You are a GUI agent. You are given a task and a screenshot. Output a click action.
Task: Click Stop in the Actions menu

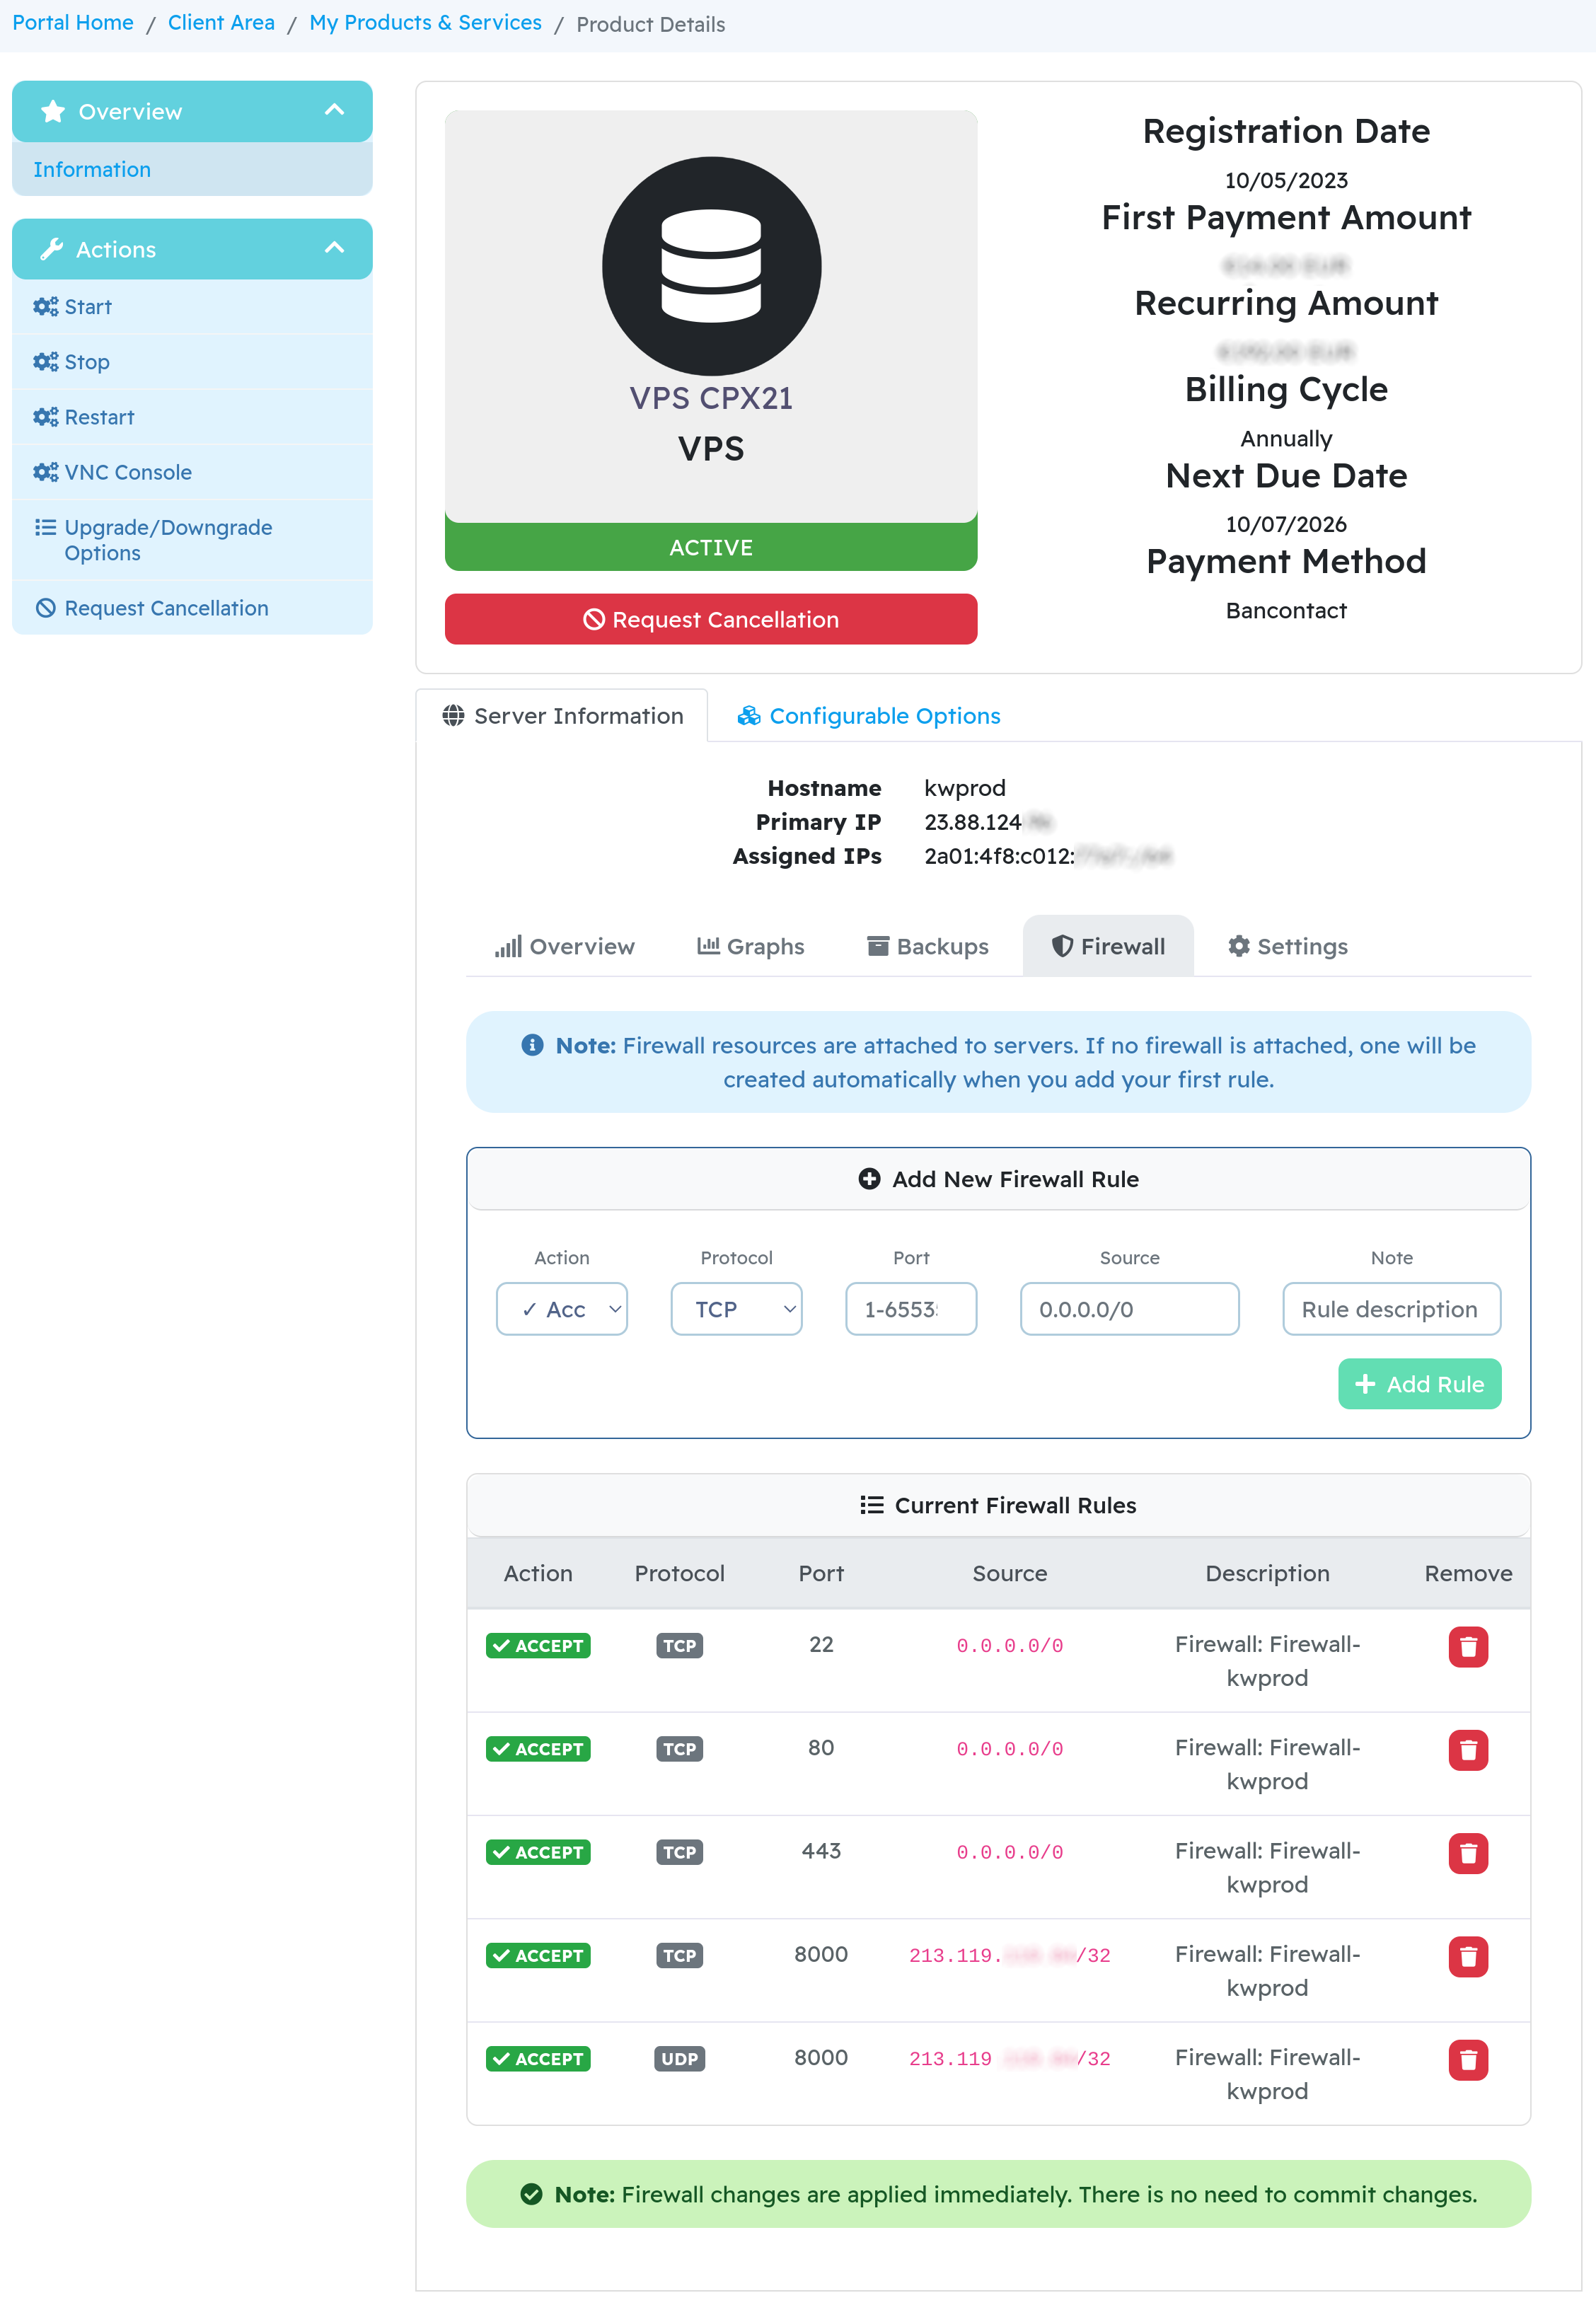point(192,362)
